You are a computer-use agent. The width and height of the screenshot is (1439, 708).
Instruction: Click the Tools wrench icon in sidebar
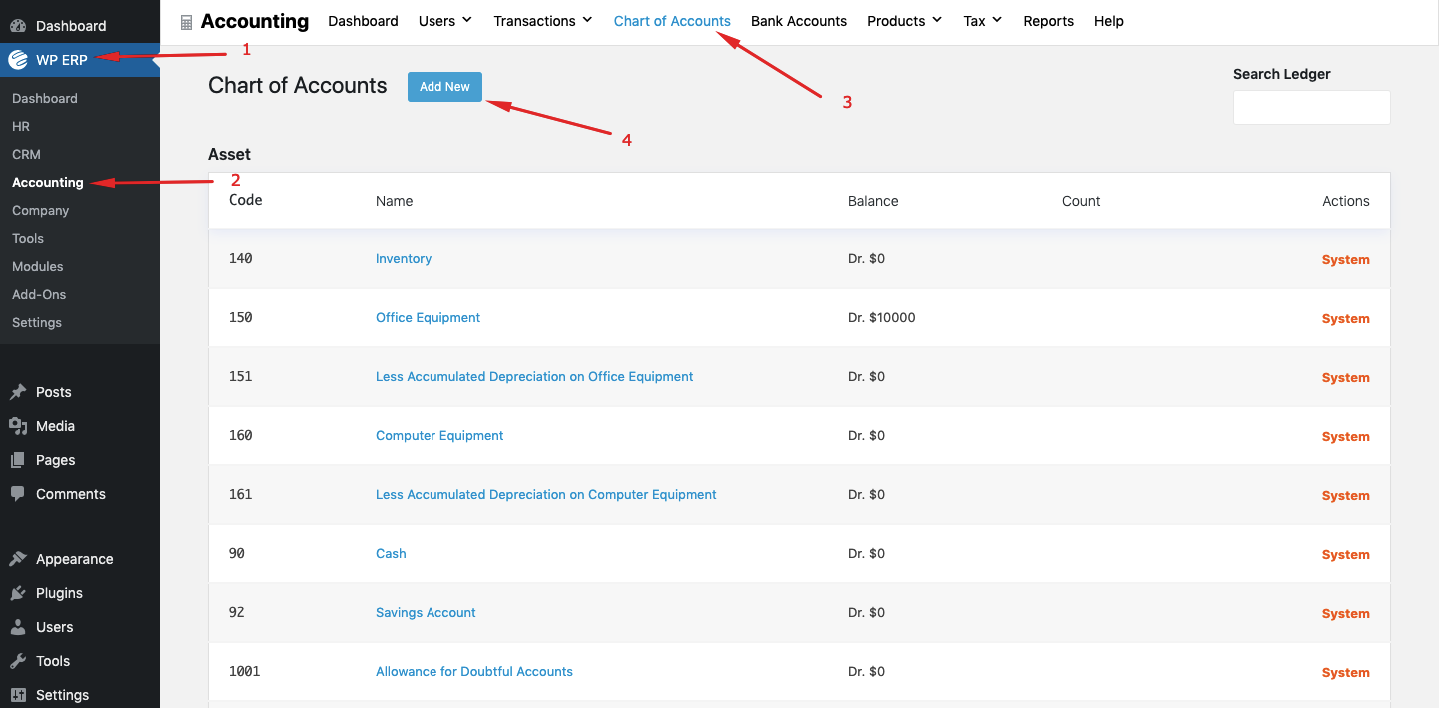[x=18, y=661]
